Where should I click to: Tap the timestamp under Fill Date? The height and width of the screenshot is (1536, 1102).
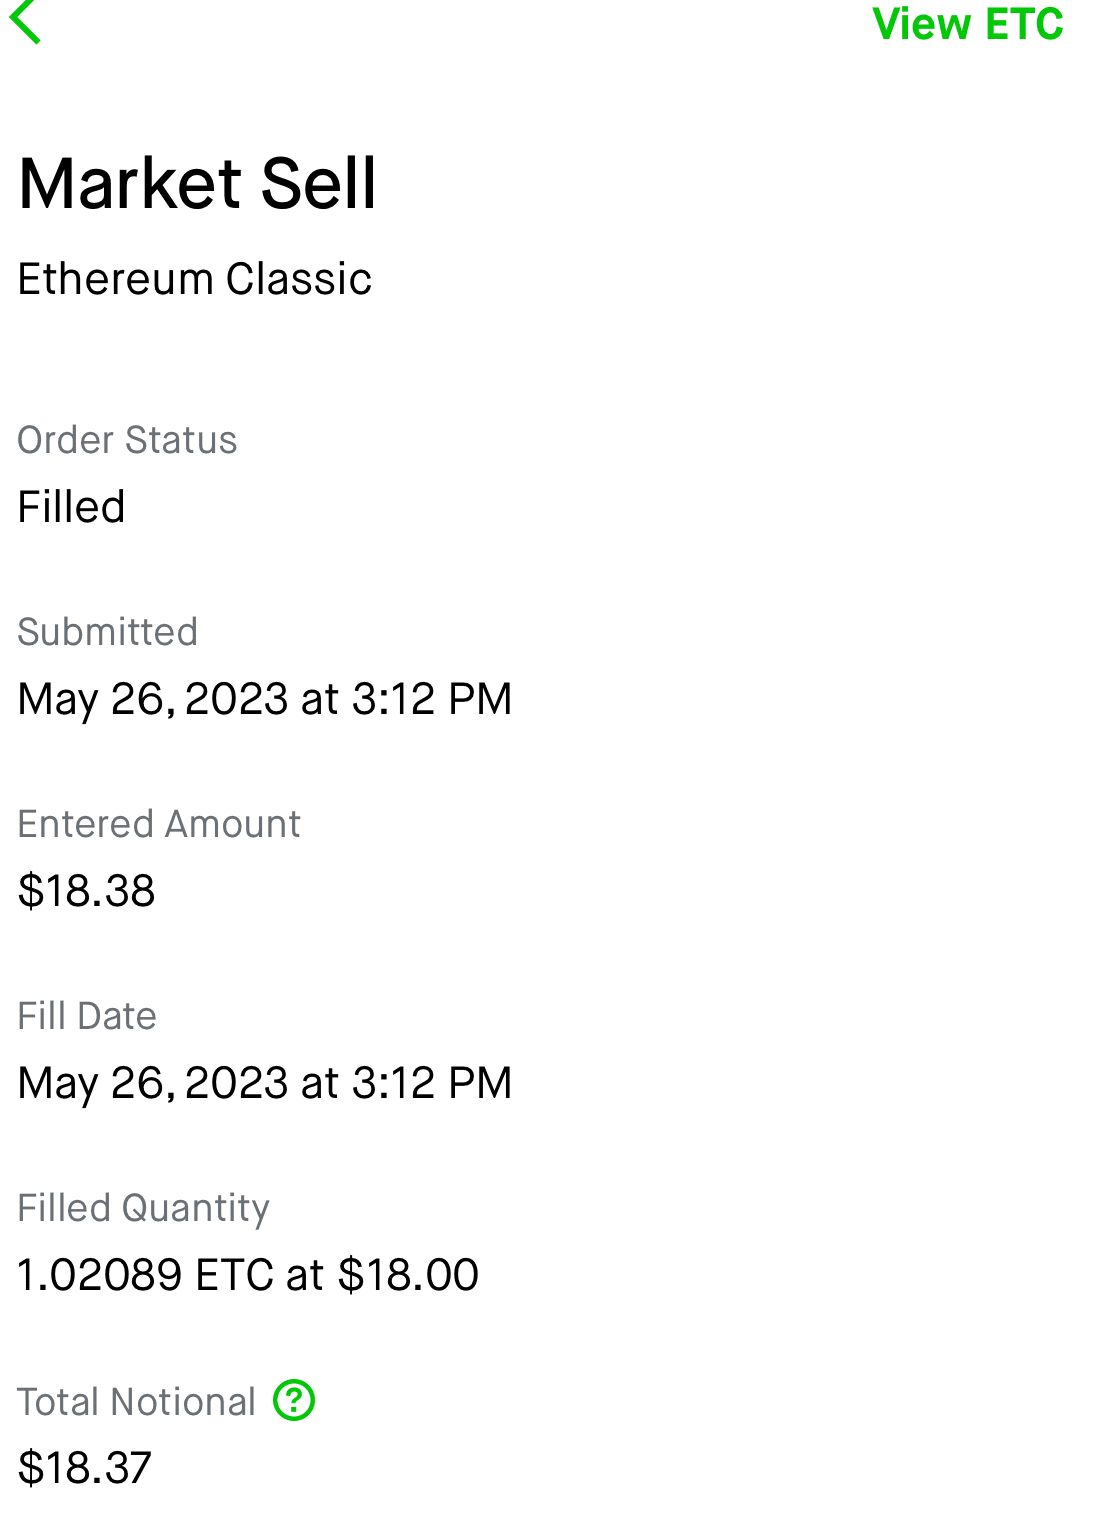pyautogui.click(x=265, y=1083)
